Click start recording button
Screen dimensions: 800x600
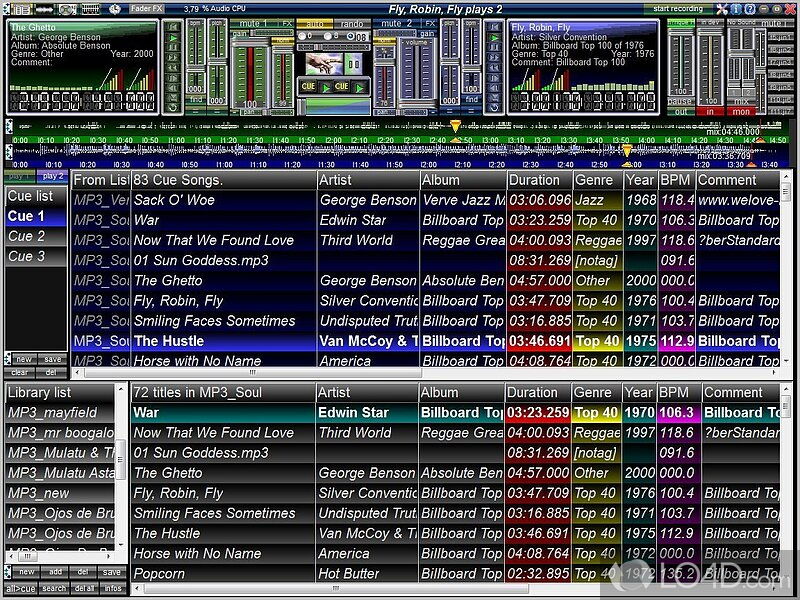[x=678, y=9]
